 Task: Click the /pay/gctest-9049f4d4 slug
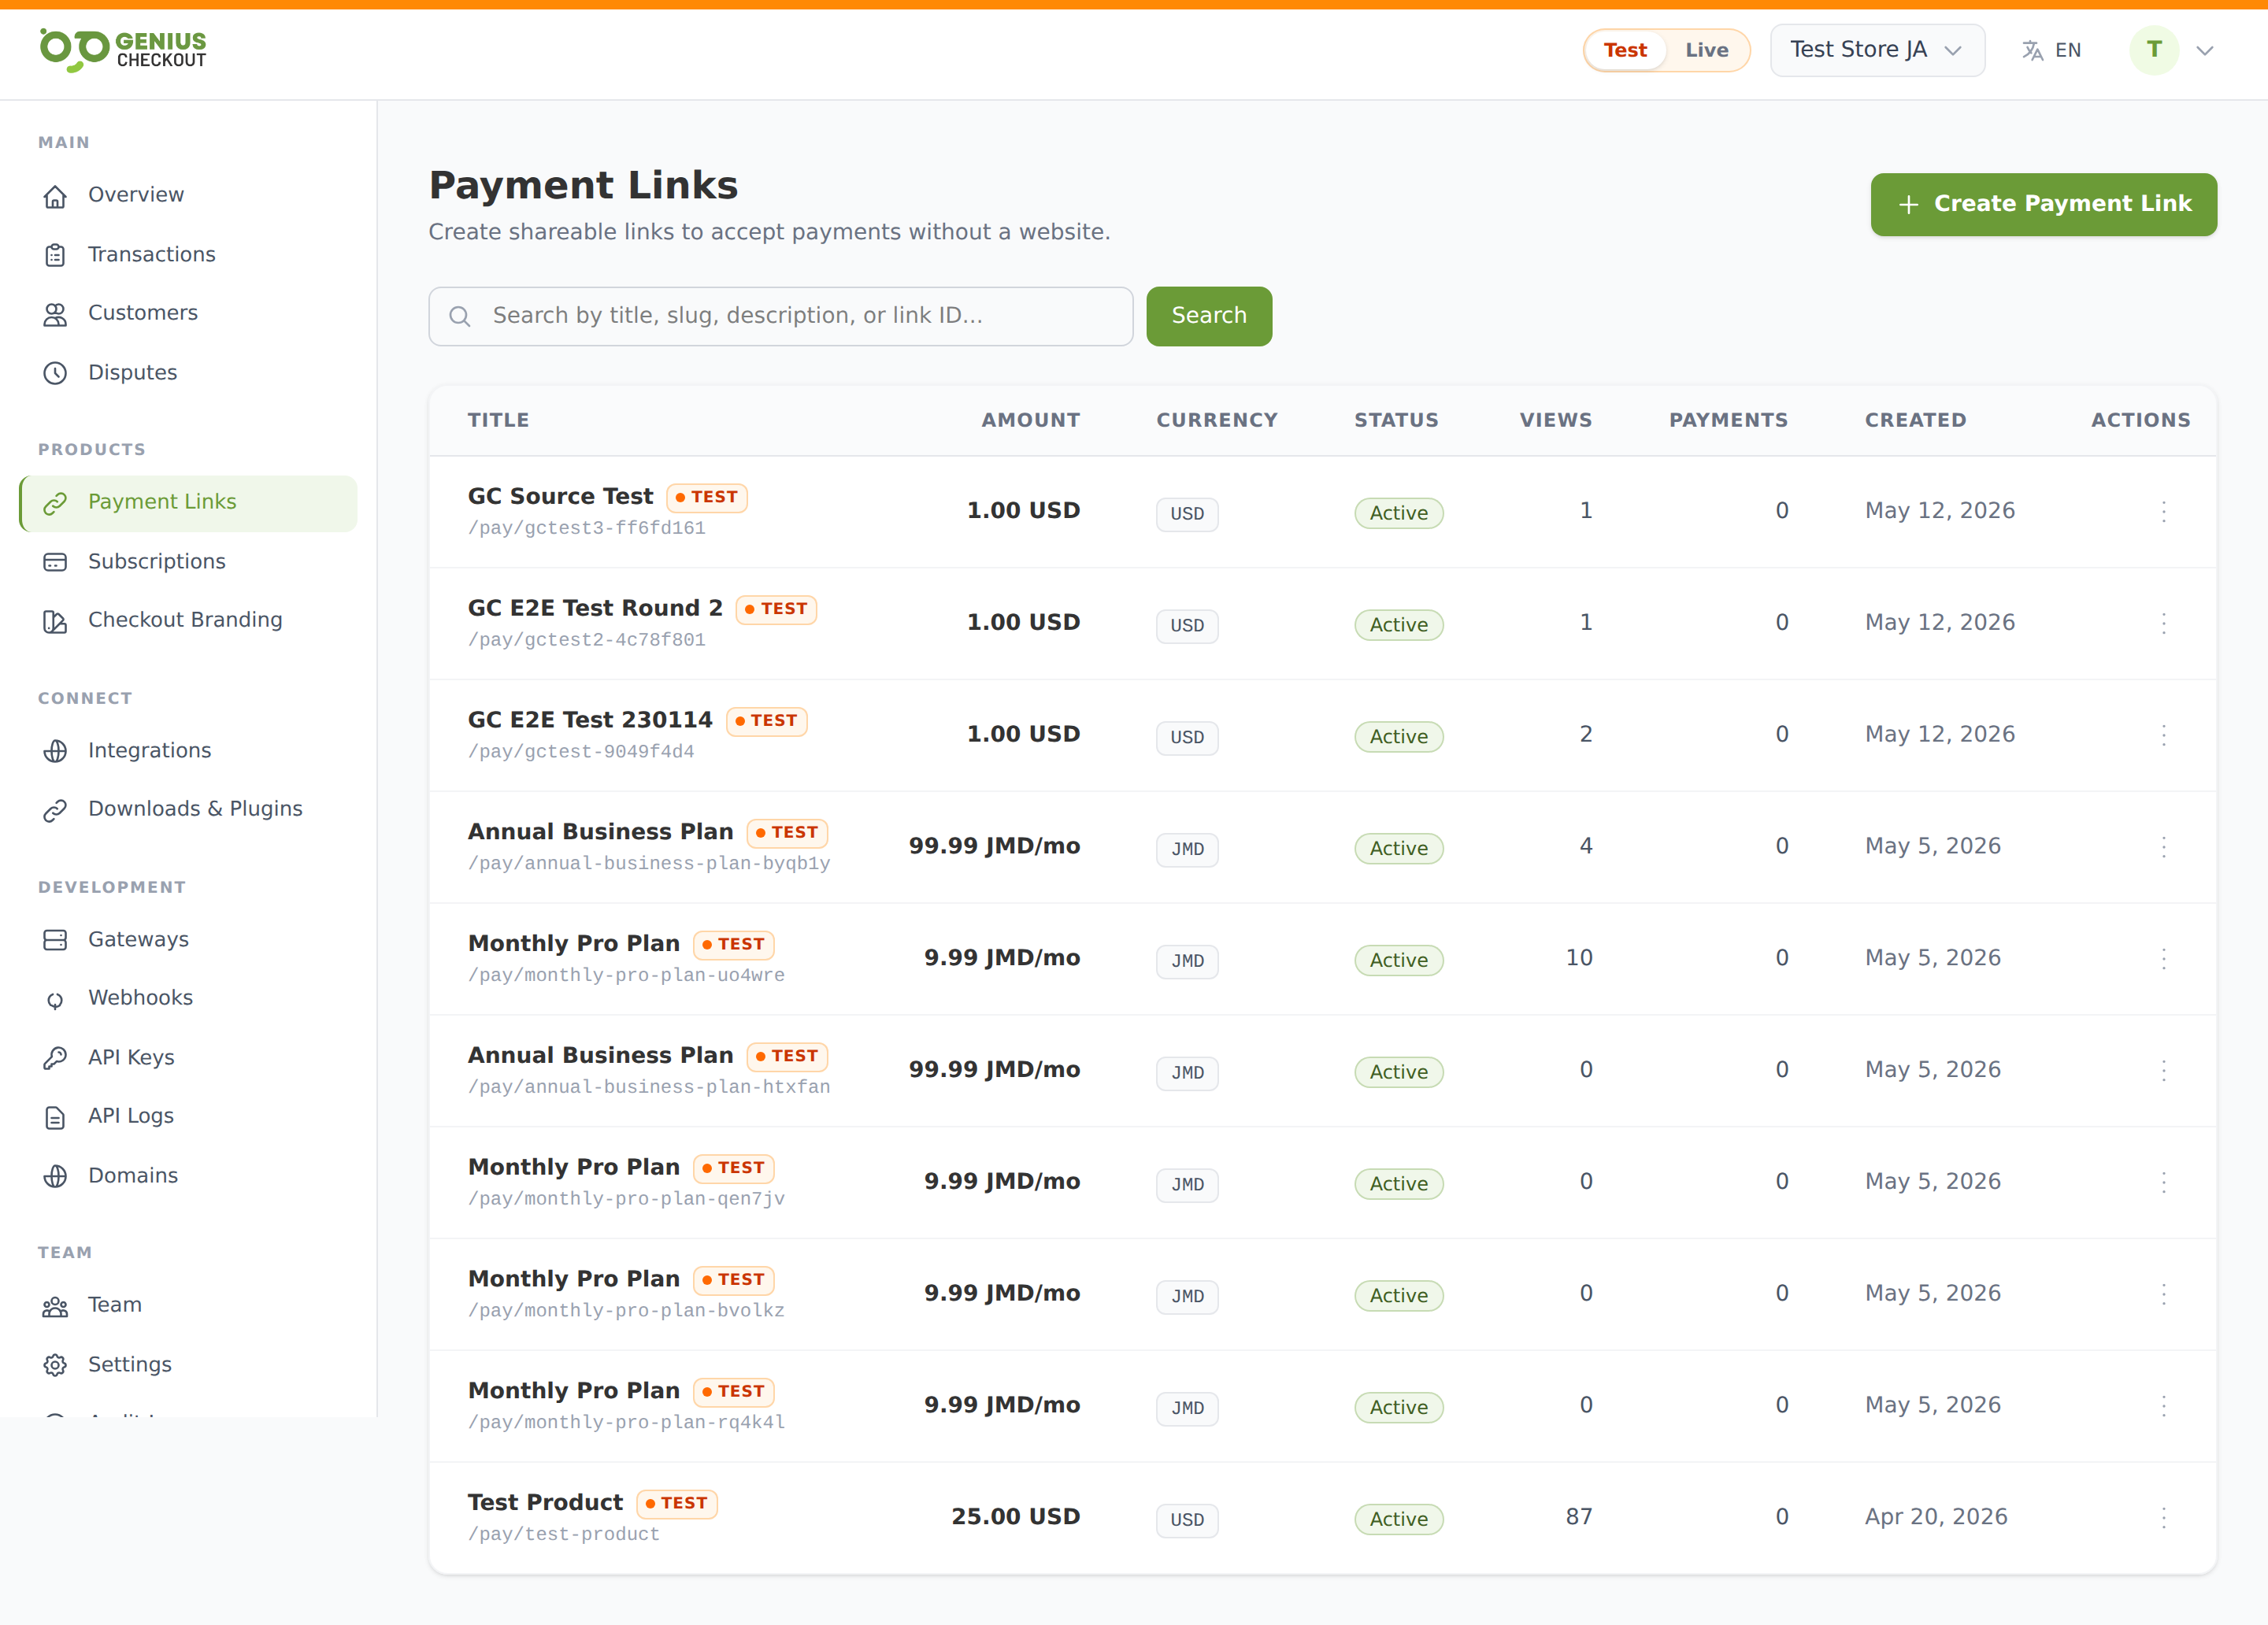click(x=581, y=751)
